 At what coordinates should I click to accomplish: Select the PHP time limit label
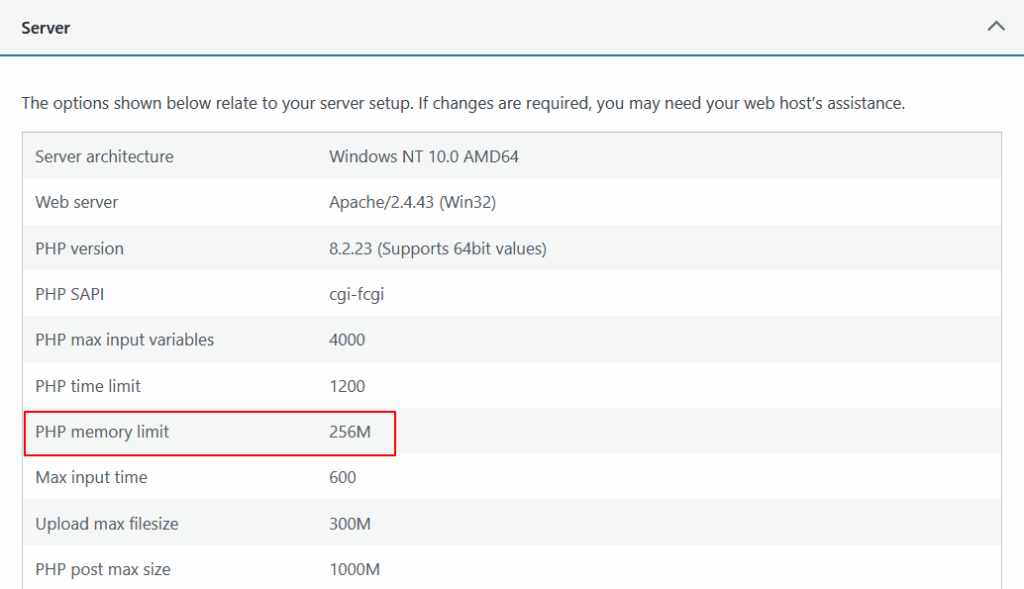pyautogui.click(x=88, y=387)
